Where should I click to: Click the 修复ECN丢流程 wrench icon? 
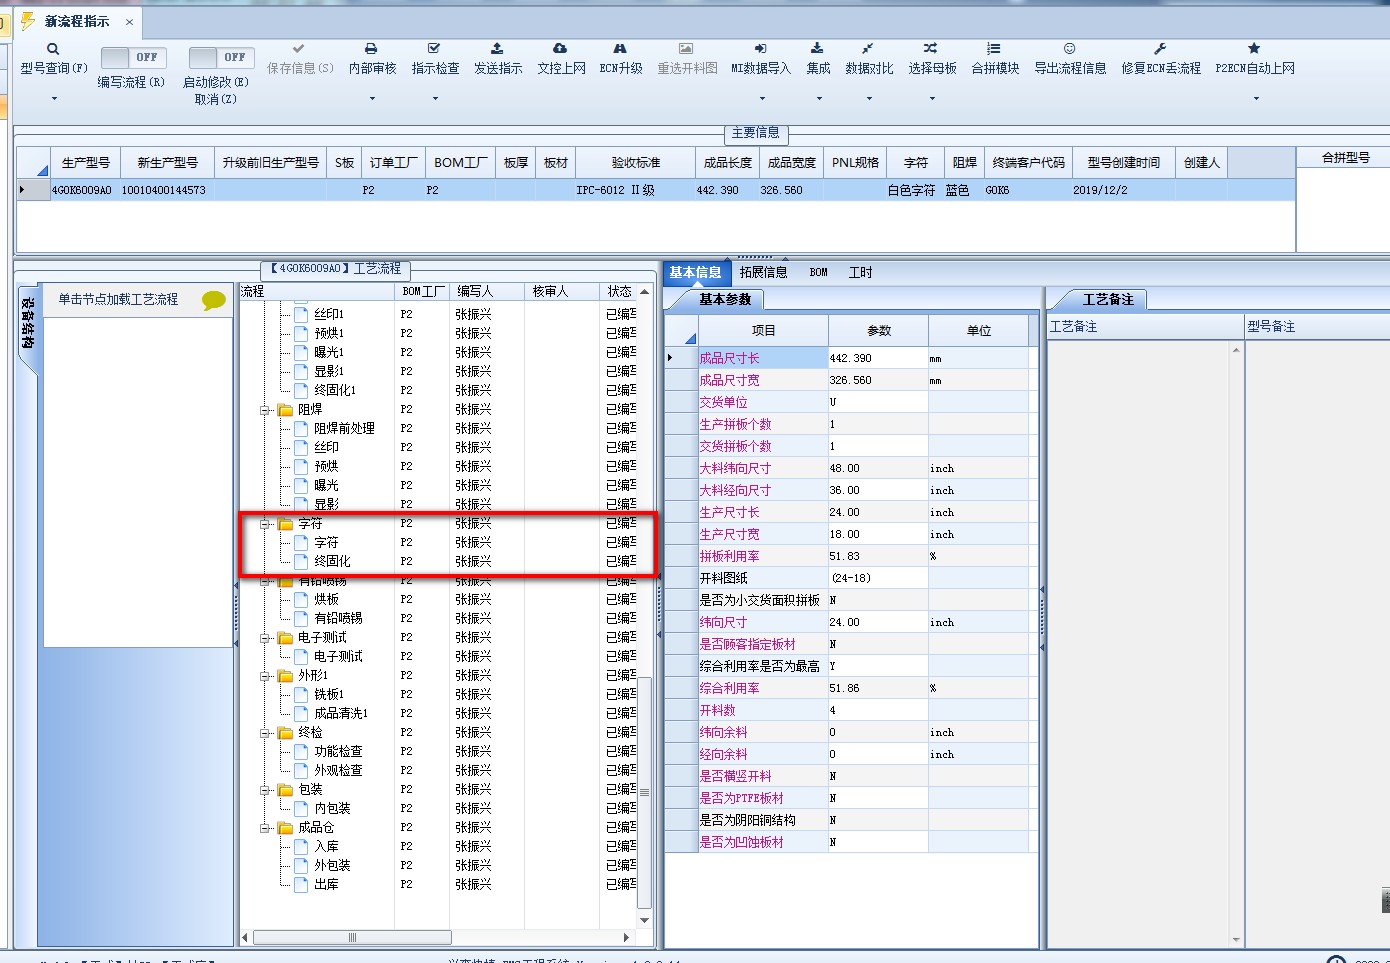(x=1160, y=49)
